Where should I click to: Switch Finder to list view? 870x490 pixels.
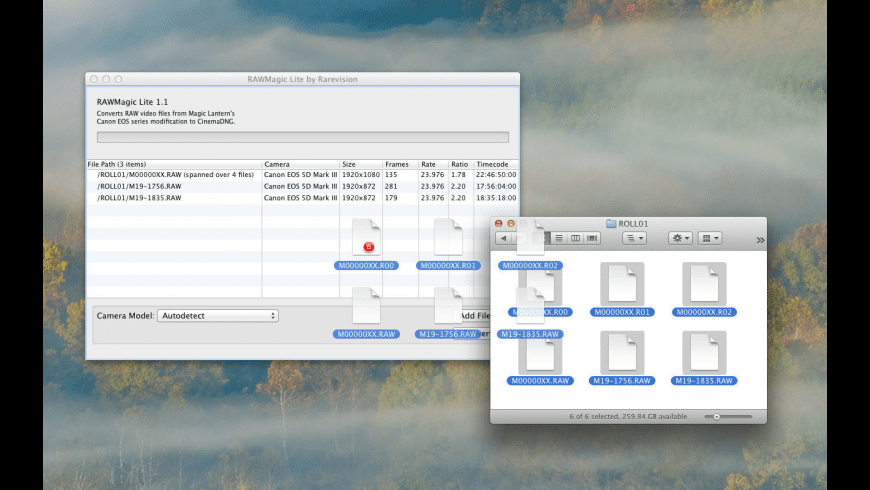coord(559,238)
